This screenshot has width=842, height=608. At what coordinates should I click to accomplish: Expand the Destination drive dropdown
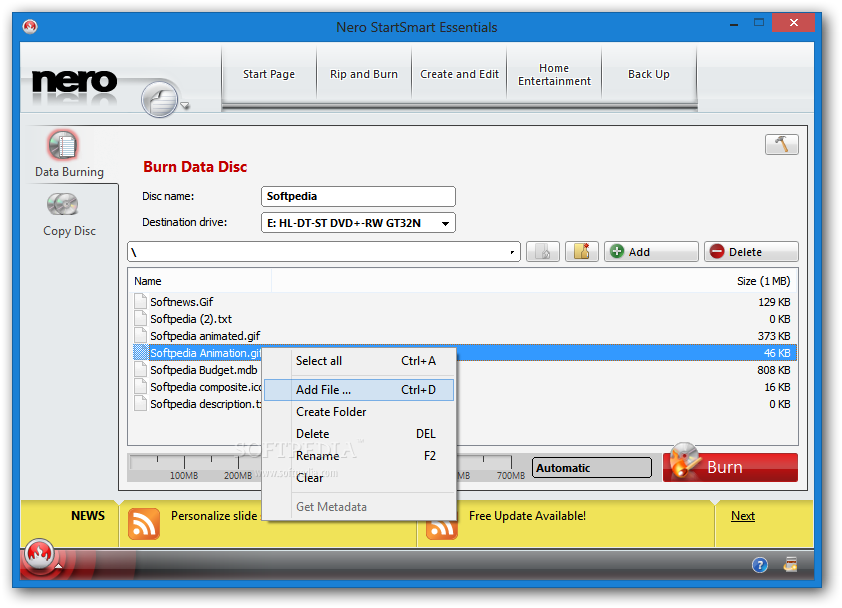(445, 223)
